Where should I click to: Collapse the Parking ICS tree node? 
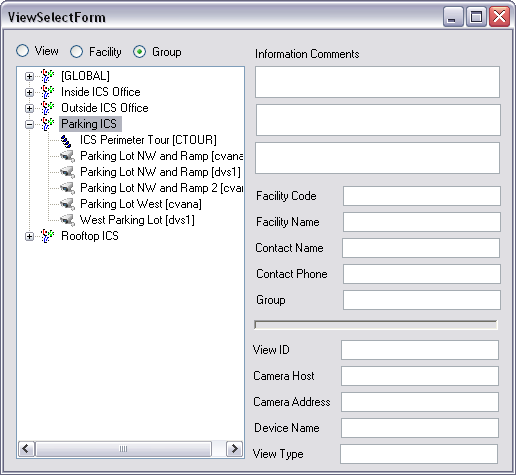coord(29,124)
